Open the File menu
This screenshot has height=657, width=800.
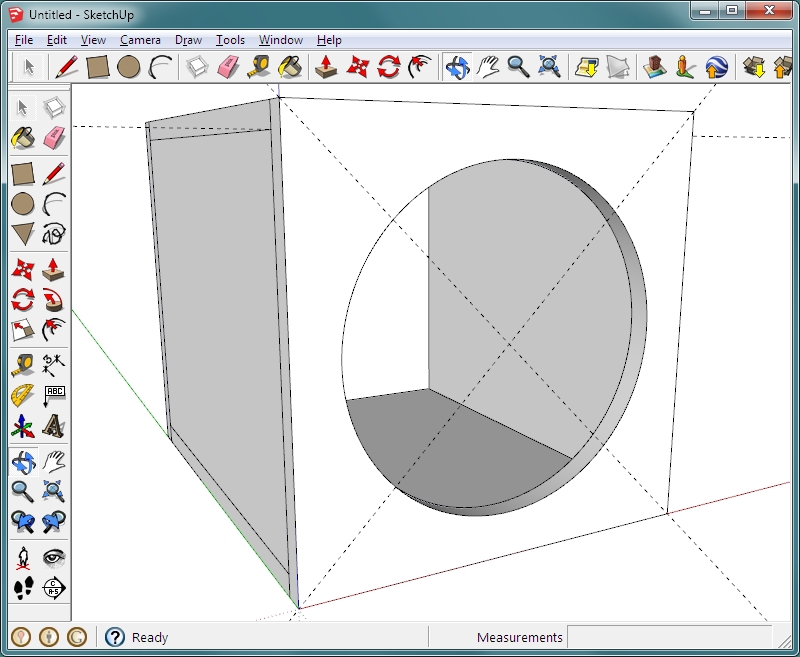pos(24,40)
